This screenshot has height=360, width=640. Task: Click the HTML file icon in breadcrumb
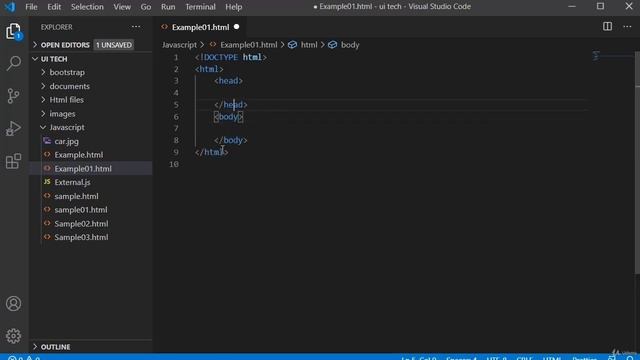[213, 44]
